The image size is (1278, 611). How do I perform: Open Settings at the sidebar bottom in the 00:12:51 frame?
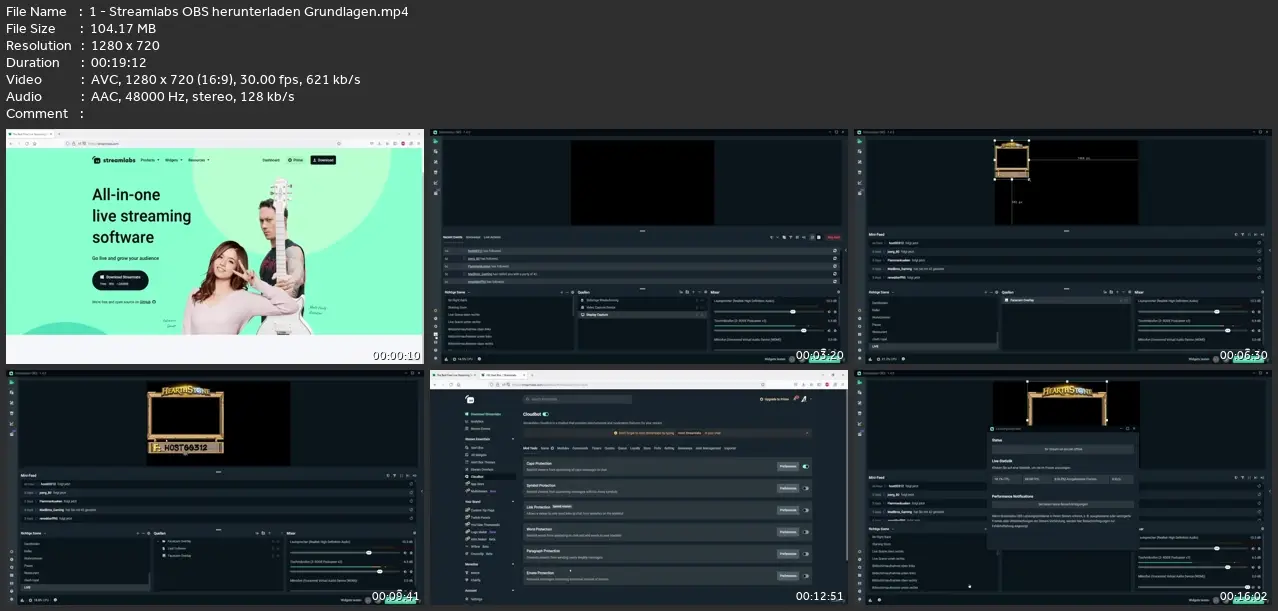[x=476, y=599]
